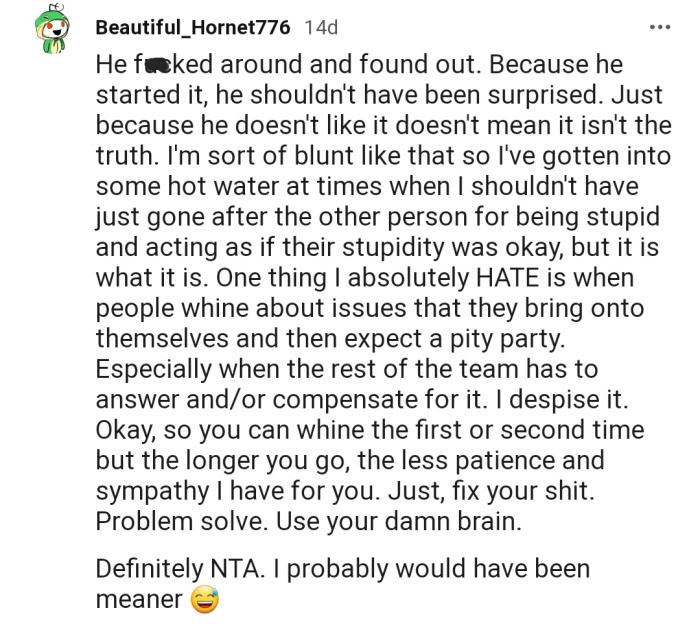
Task: Click the Beautiful_Hornet776 avatar icon
Action: 52,35
